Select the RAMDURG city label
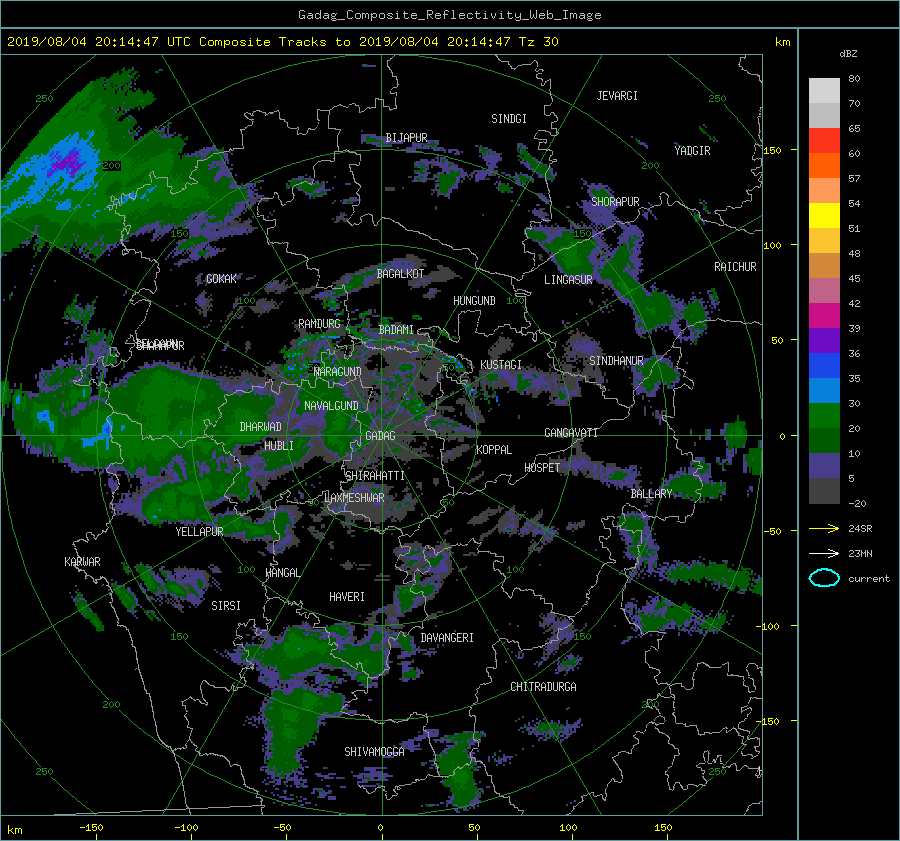Image resolution: width=900 pixels, height=841 pixels. pyautogui.click(x=319, y=324)
